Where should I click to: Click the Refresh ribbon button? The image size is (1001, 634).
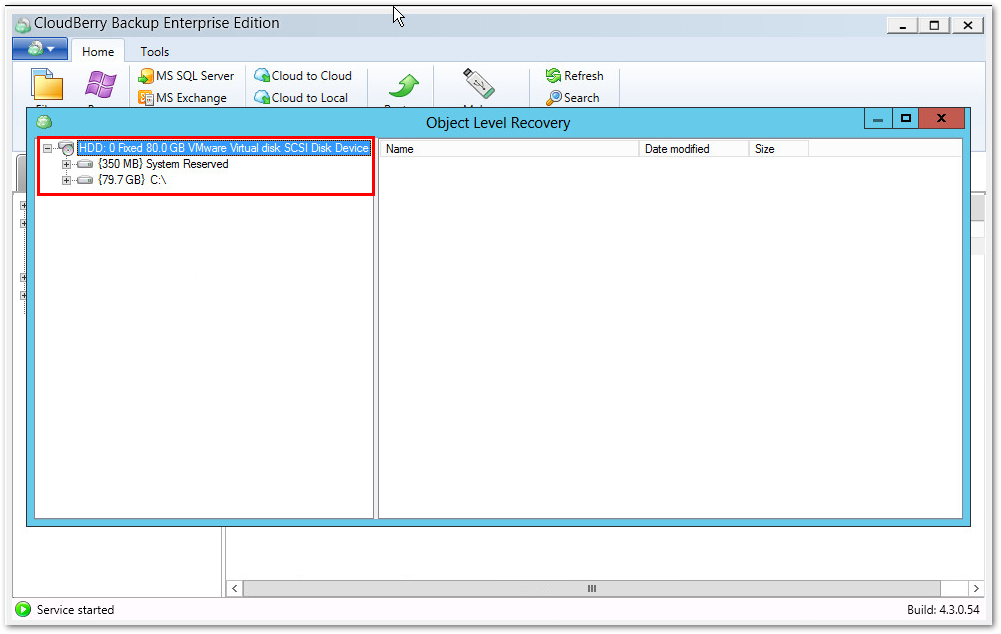tap(574, 76)
